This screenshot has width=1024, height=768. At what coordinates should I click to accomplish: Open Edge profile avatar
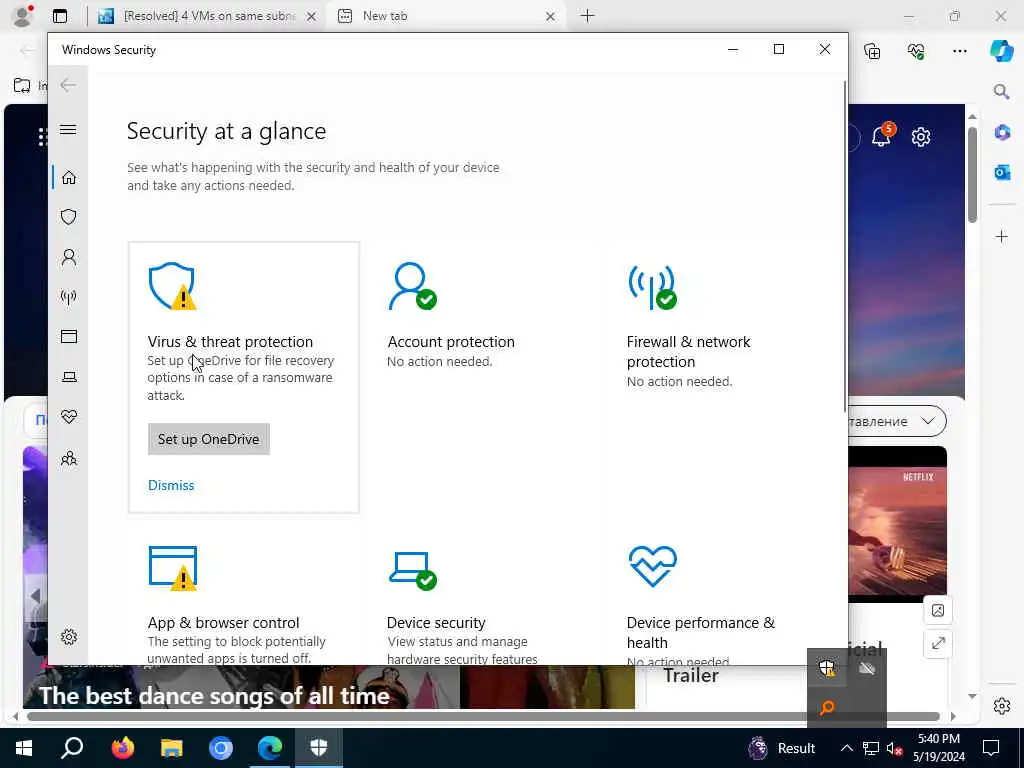pyautogui.click(x=23, y=15)
